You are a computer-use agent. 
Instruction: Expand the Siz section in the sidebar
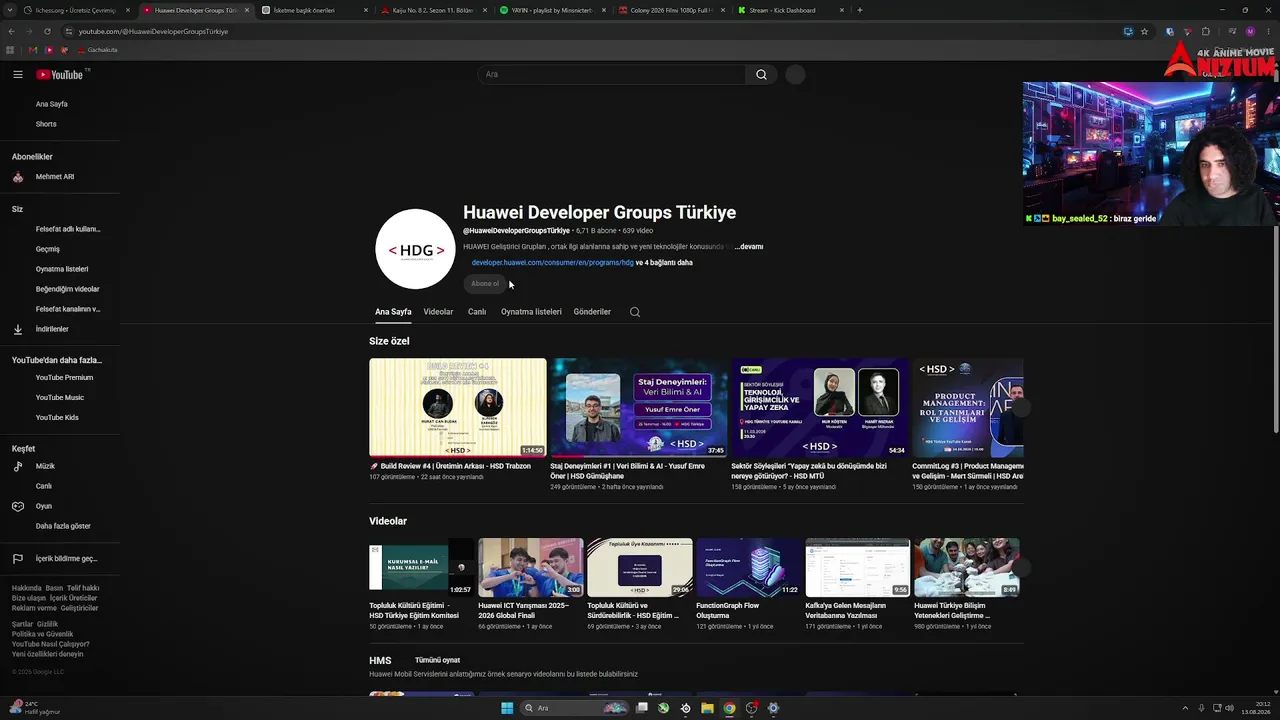tap(17, 209)
